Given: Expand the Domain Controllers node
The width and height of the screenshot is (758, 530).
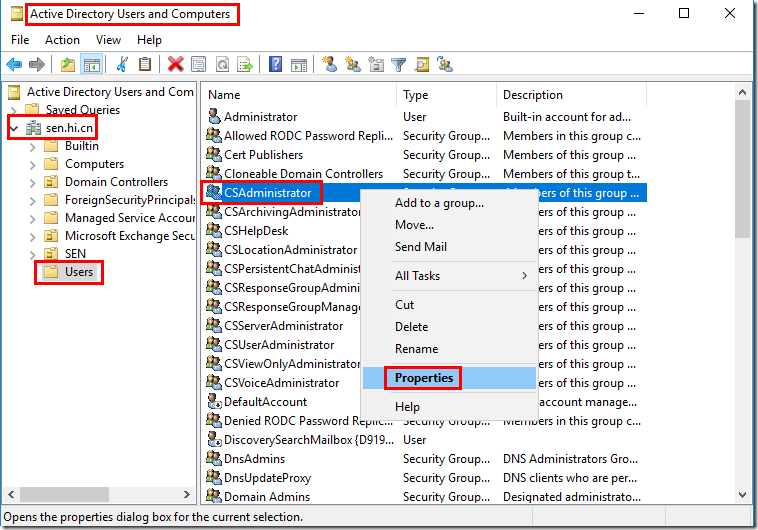Looking at the screenshot, I should pos(32,182).
